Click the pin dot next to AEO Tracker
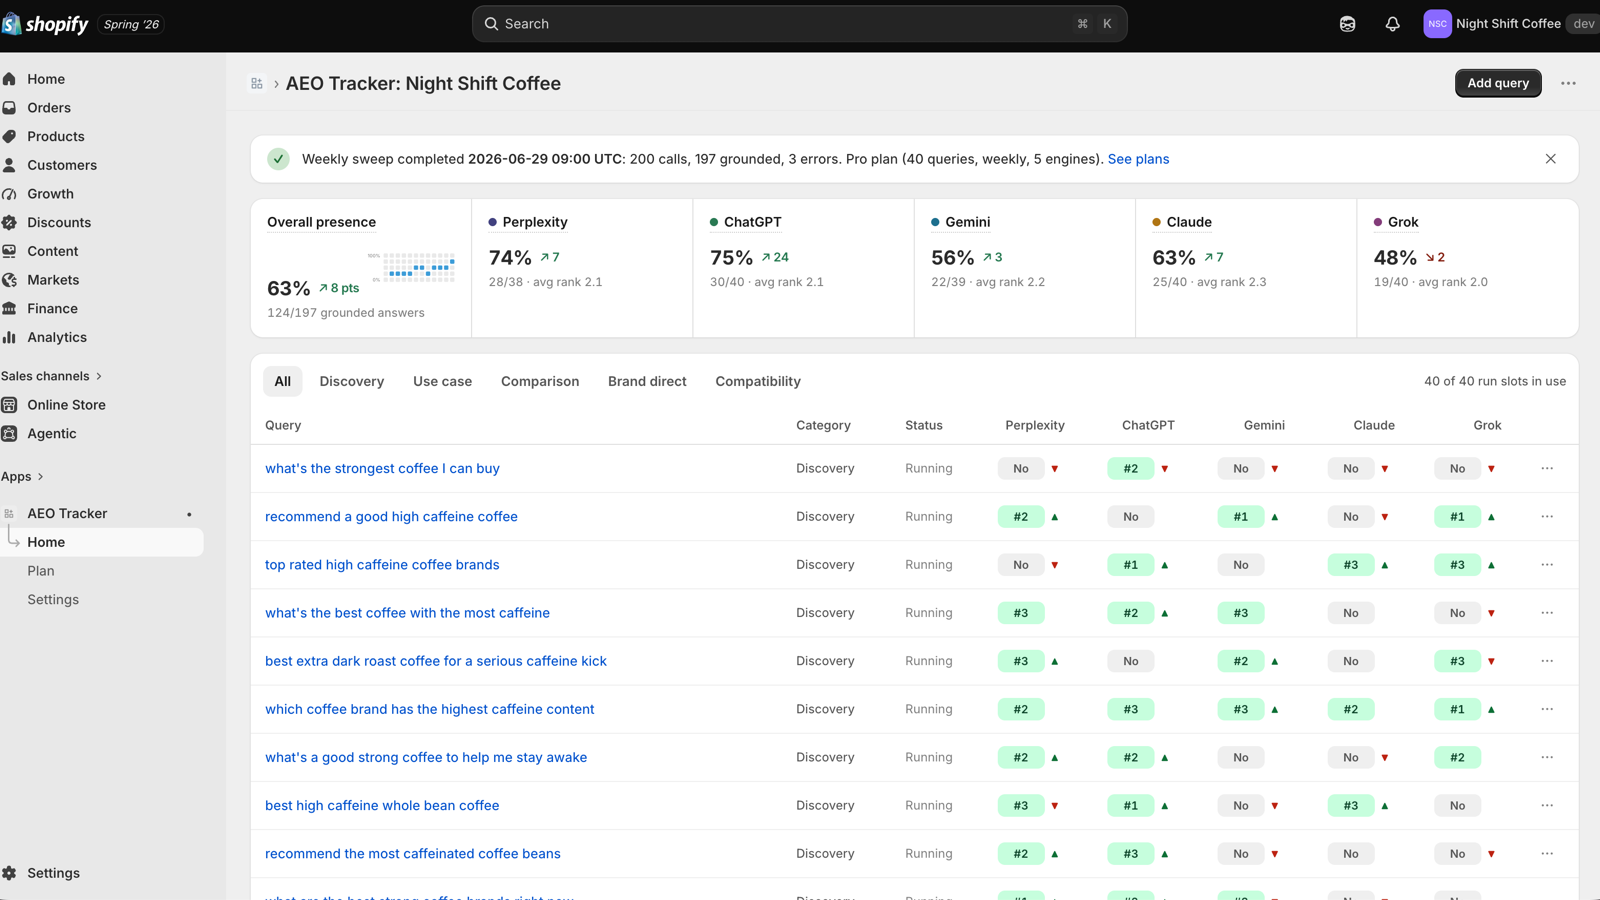The height and width of the screenshot is (900, 1600). pyautogui.click(x=189, y=514)
